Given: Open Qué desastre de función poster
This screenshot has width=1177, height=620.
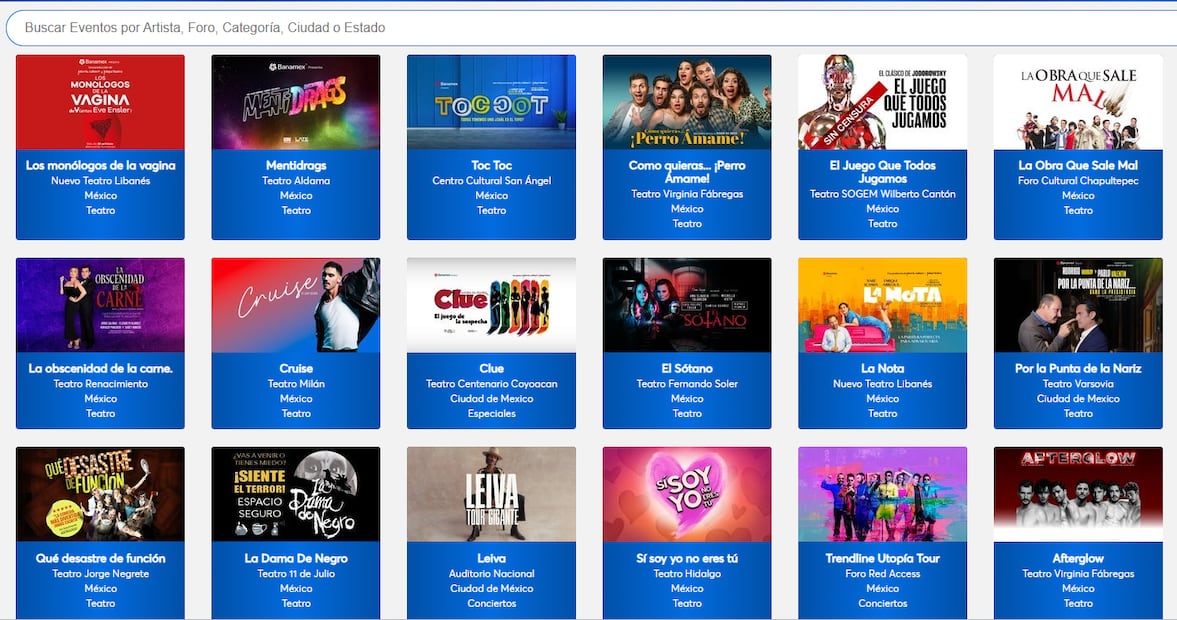Looking at the screenshot, I should pos(100,494).
